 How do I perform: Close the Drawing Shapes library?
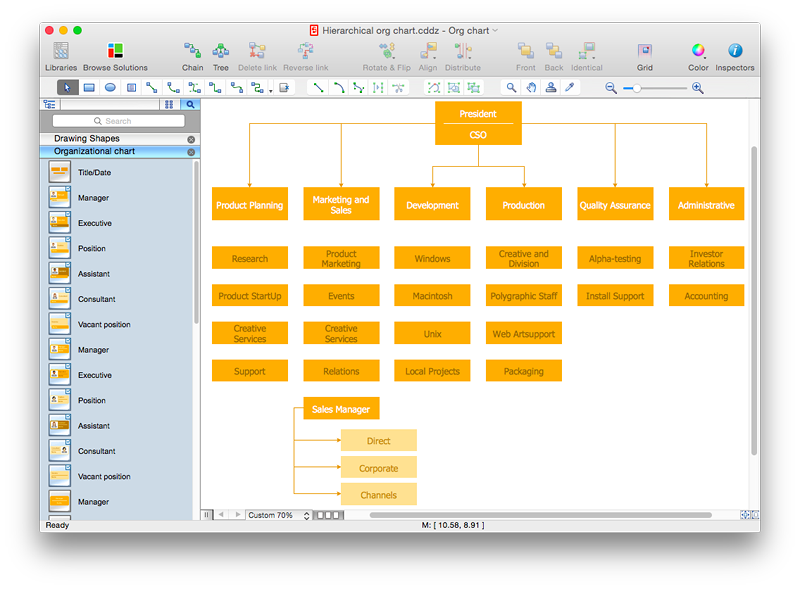coord(191,139)
